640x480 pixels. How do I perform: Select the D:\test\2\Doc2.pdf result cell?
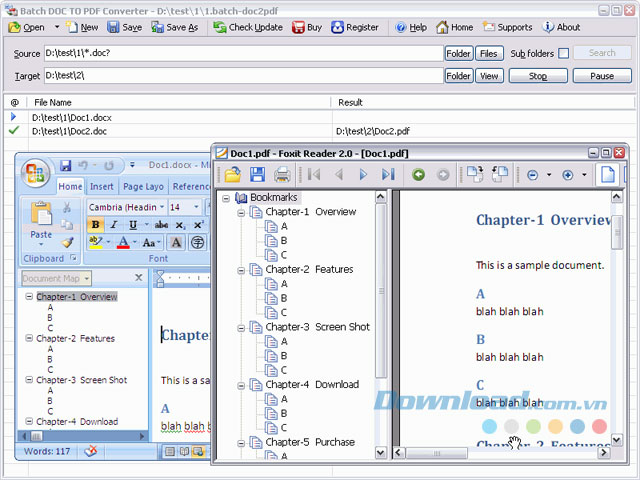pos(373,131)
